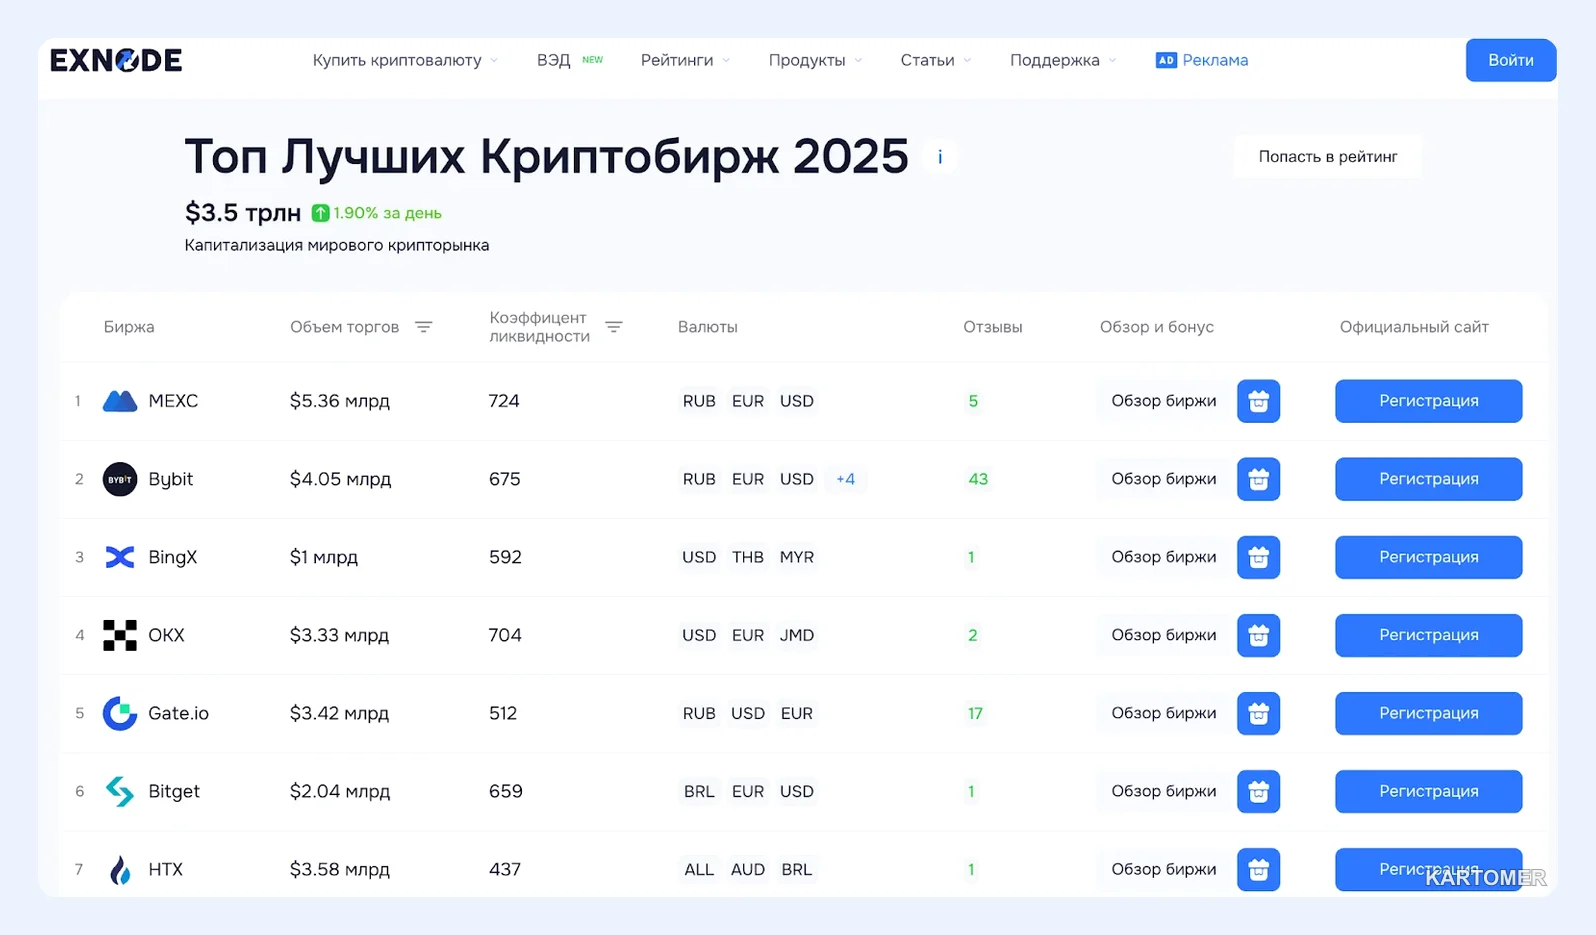Click the Bitget exchange logo
This screenshot has height=935, width=1596.
(120, 791)
